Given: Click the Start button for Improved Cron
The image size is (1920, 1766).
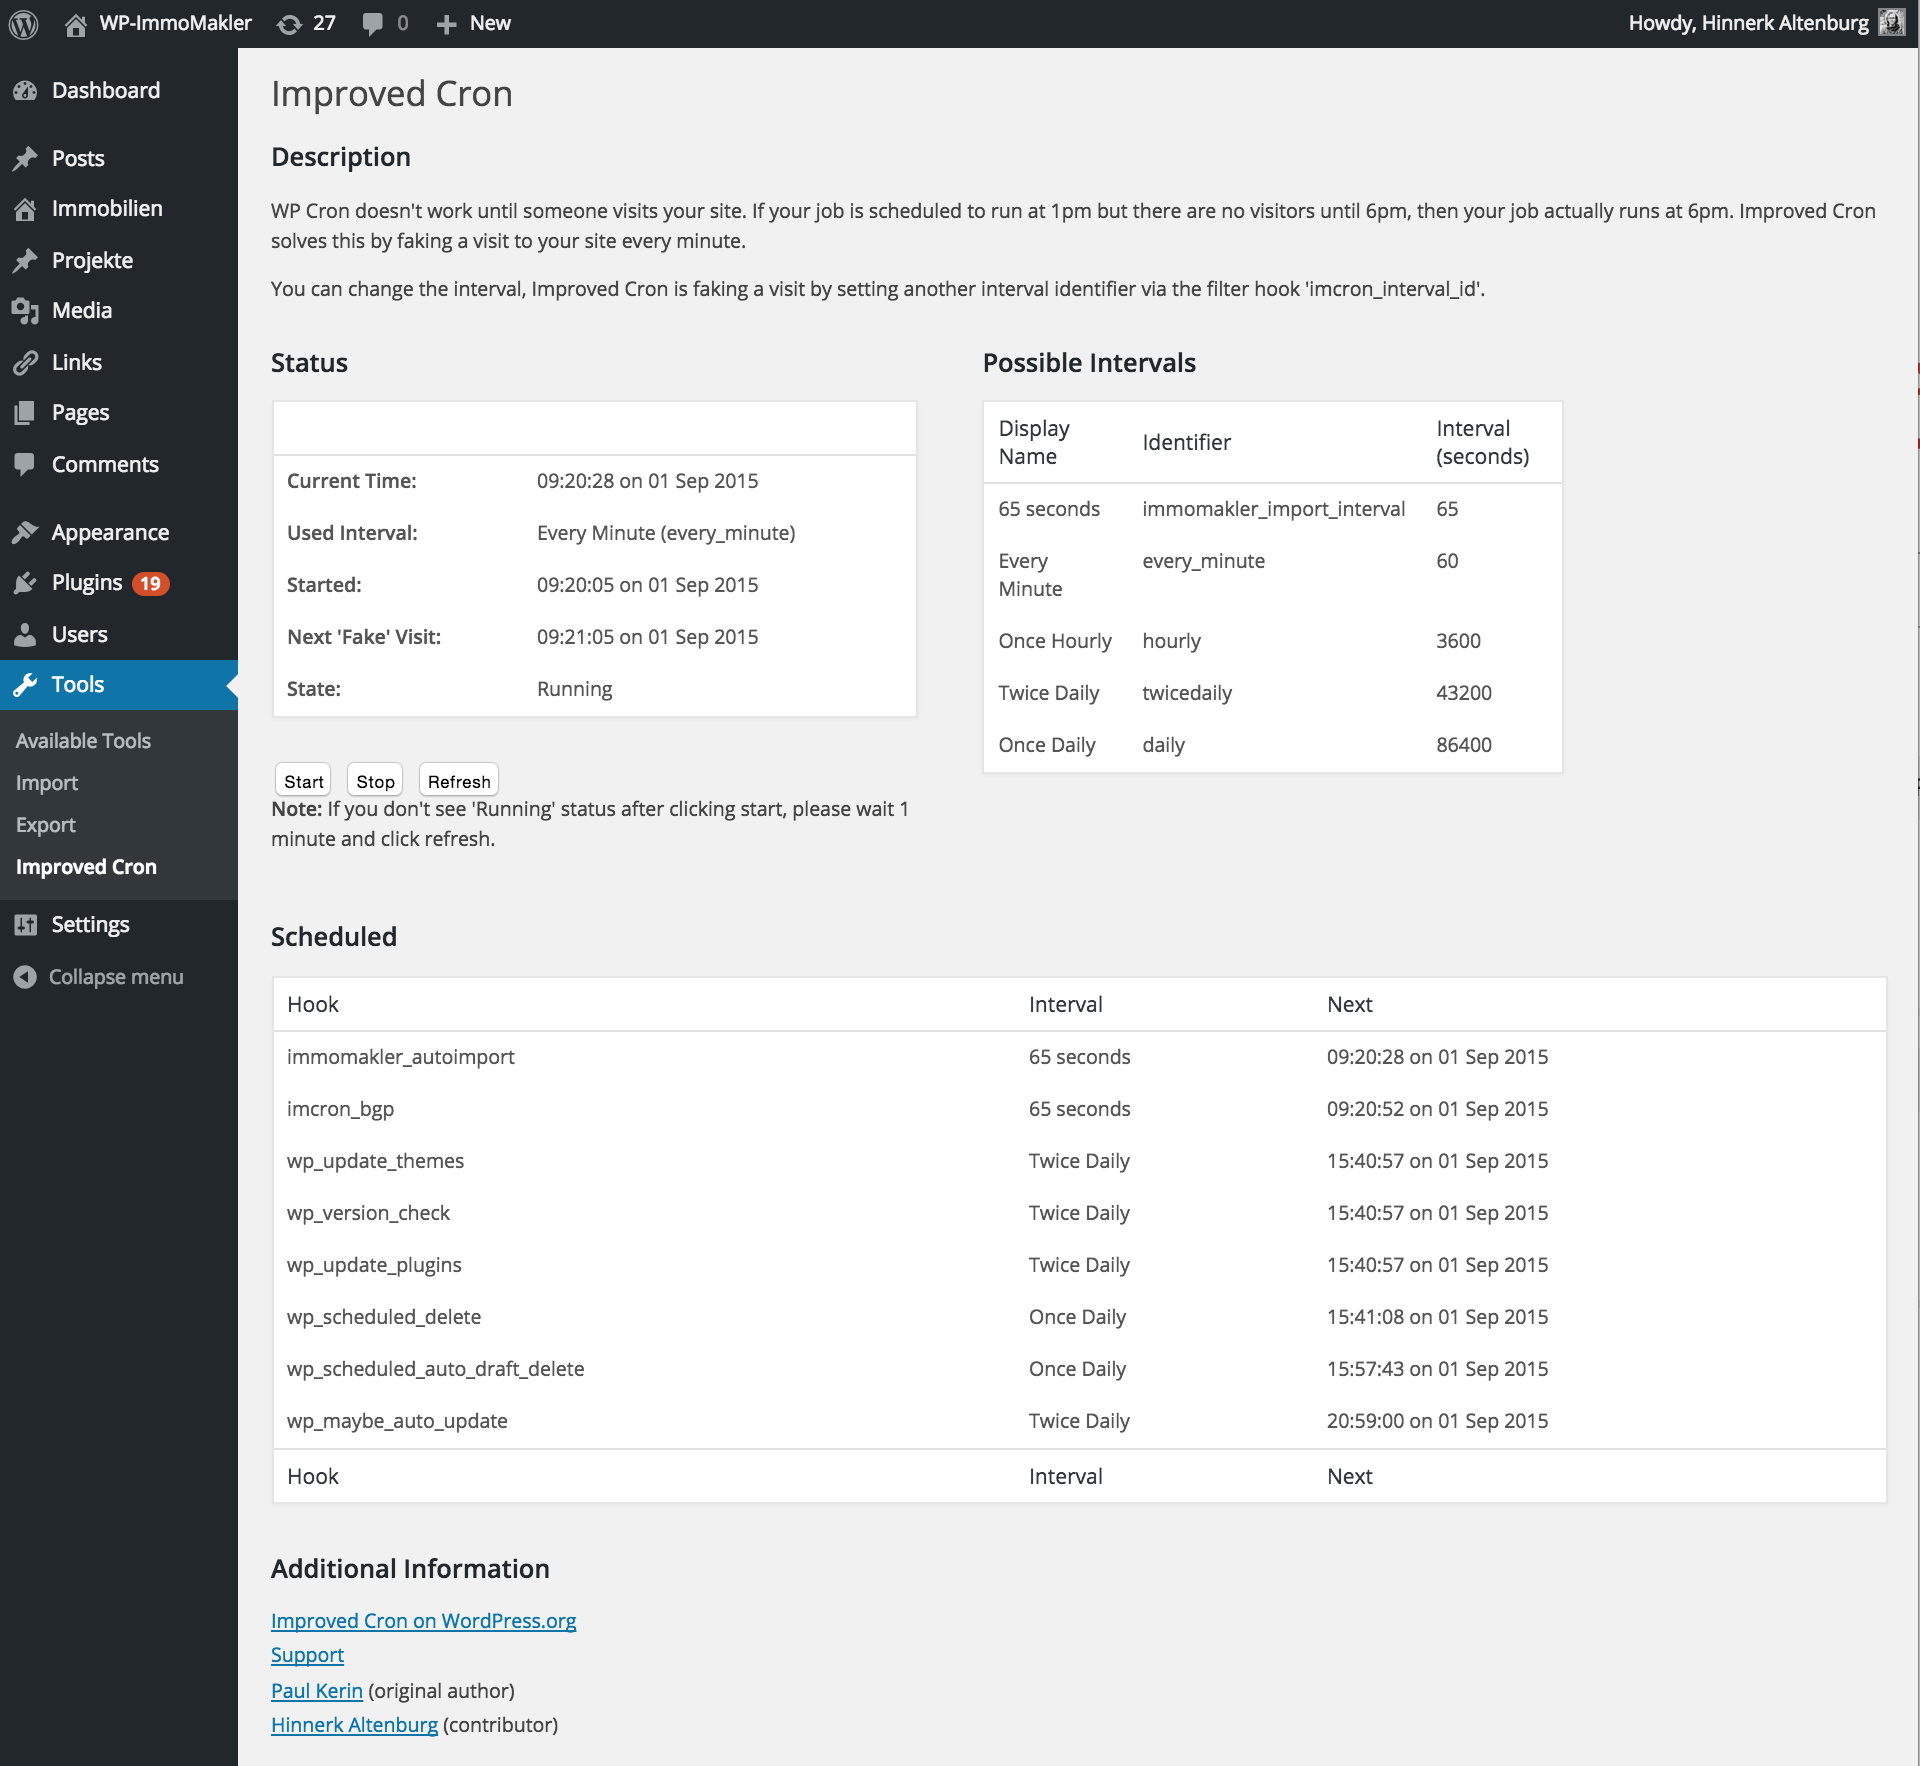Looking at the screenshot, I should (301, 779).
